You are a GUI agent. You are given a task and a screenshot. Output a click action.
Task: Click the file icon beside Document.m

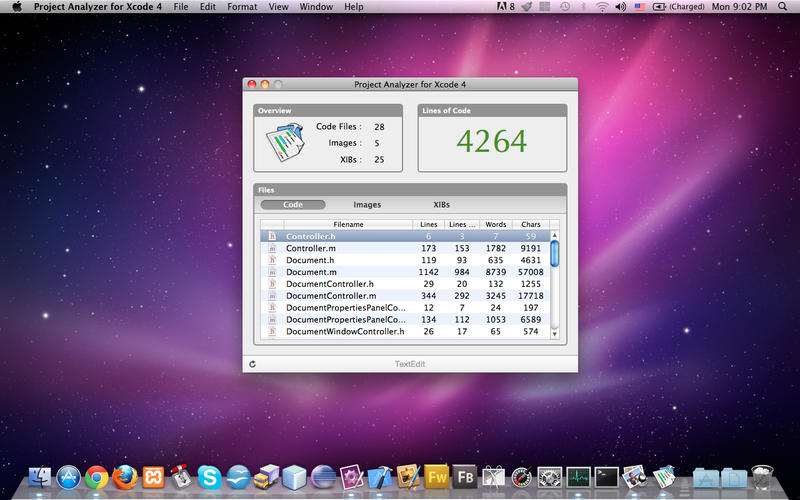pos(272,272)
